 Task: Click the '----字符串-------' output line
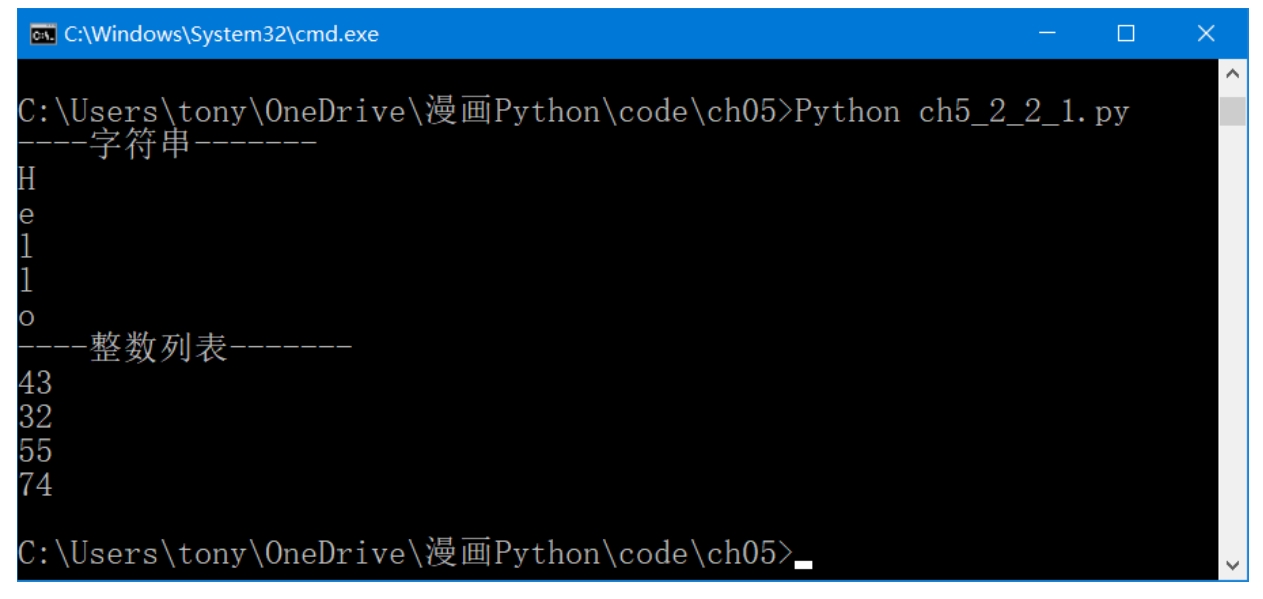pyautogui.click(x=168, y=145)
